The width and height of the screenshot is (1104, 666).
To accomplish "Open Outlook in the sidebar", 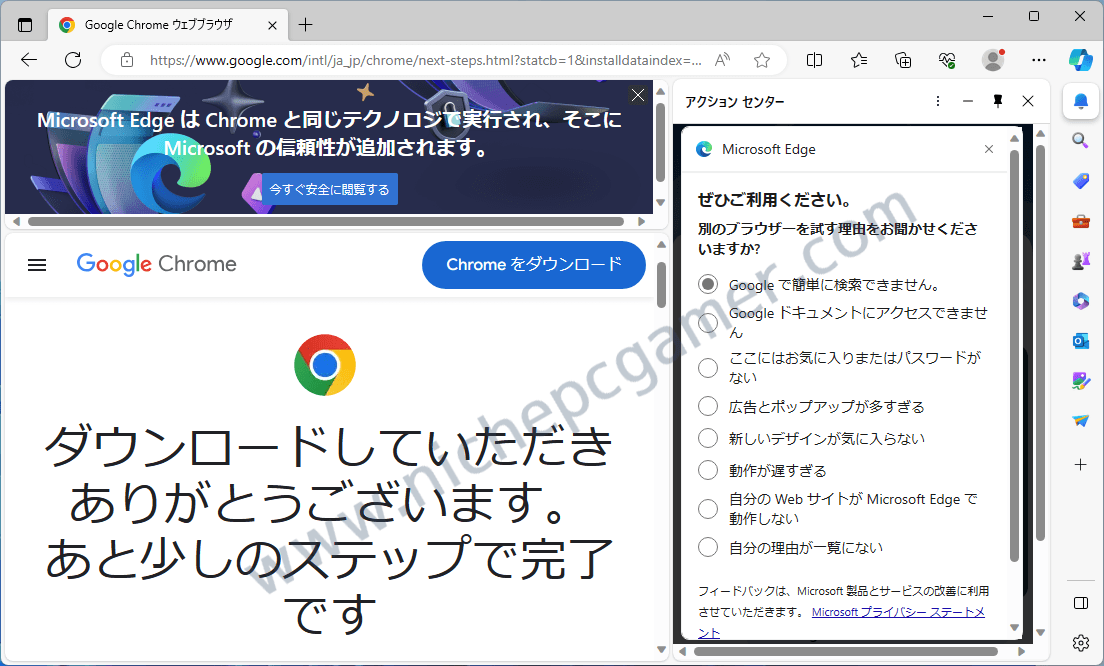I will point(1081,341).
